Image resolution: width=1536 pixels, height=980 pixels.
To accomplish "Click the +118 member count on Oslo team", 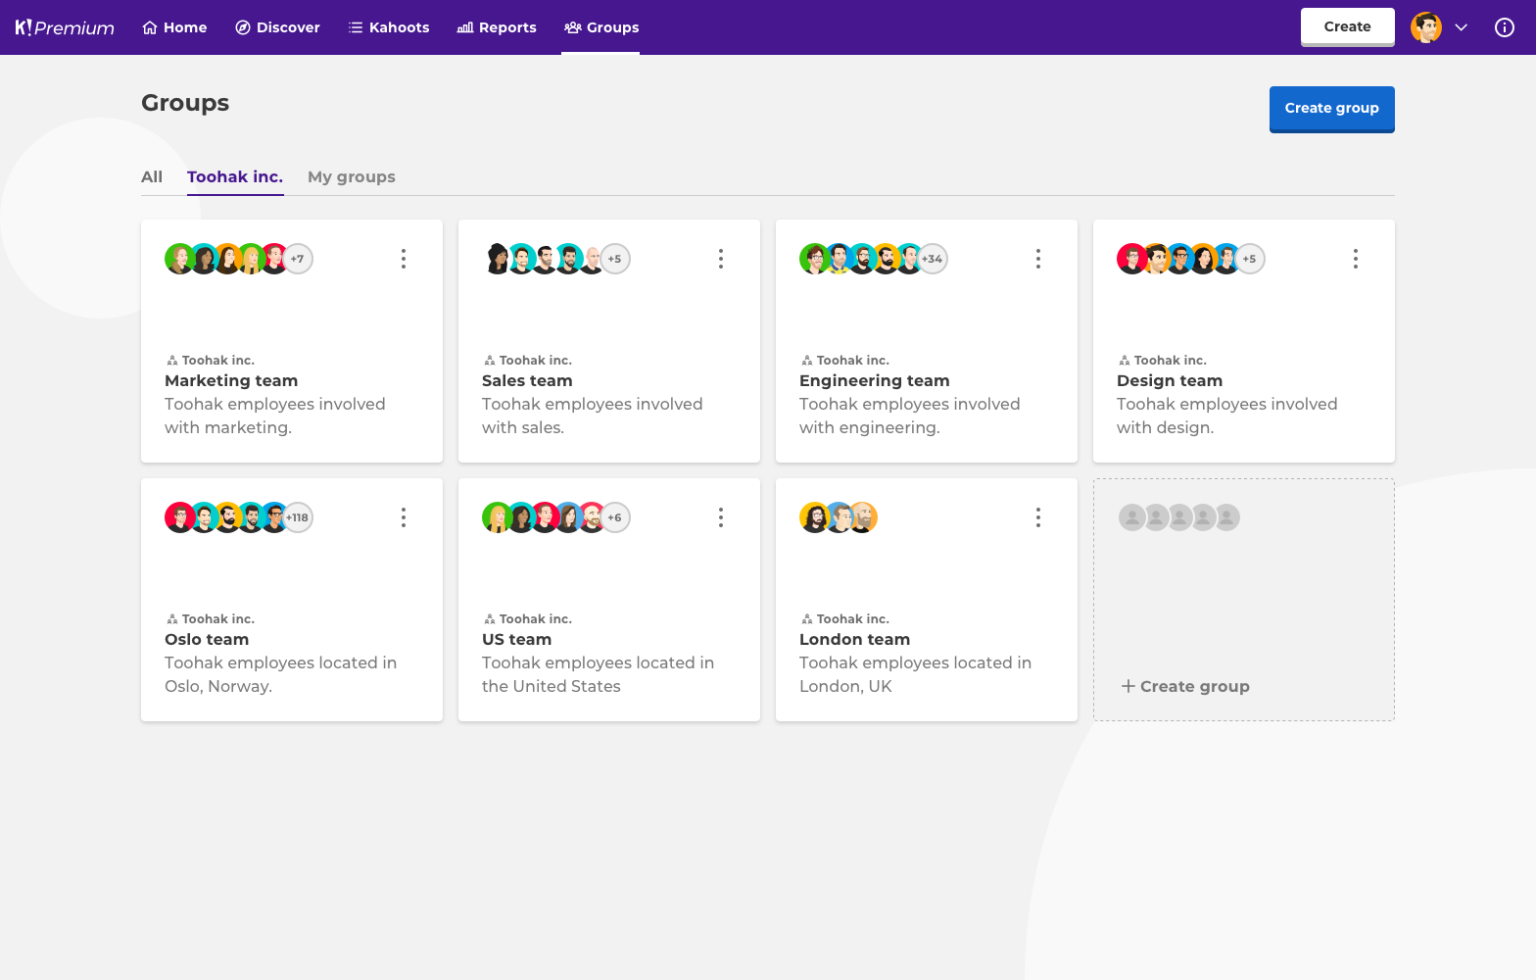I will click(x=295, y=517).
